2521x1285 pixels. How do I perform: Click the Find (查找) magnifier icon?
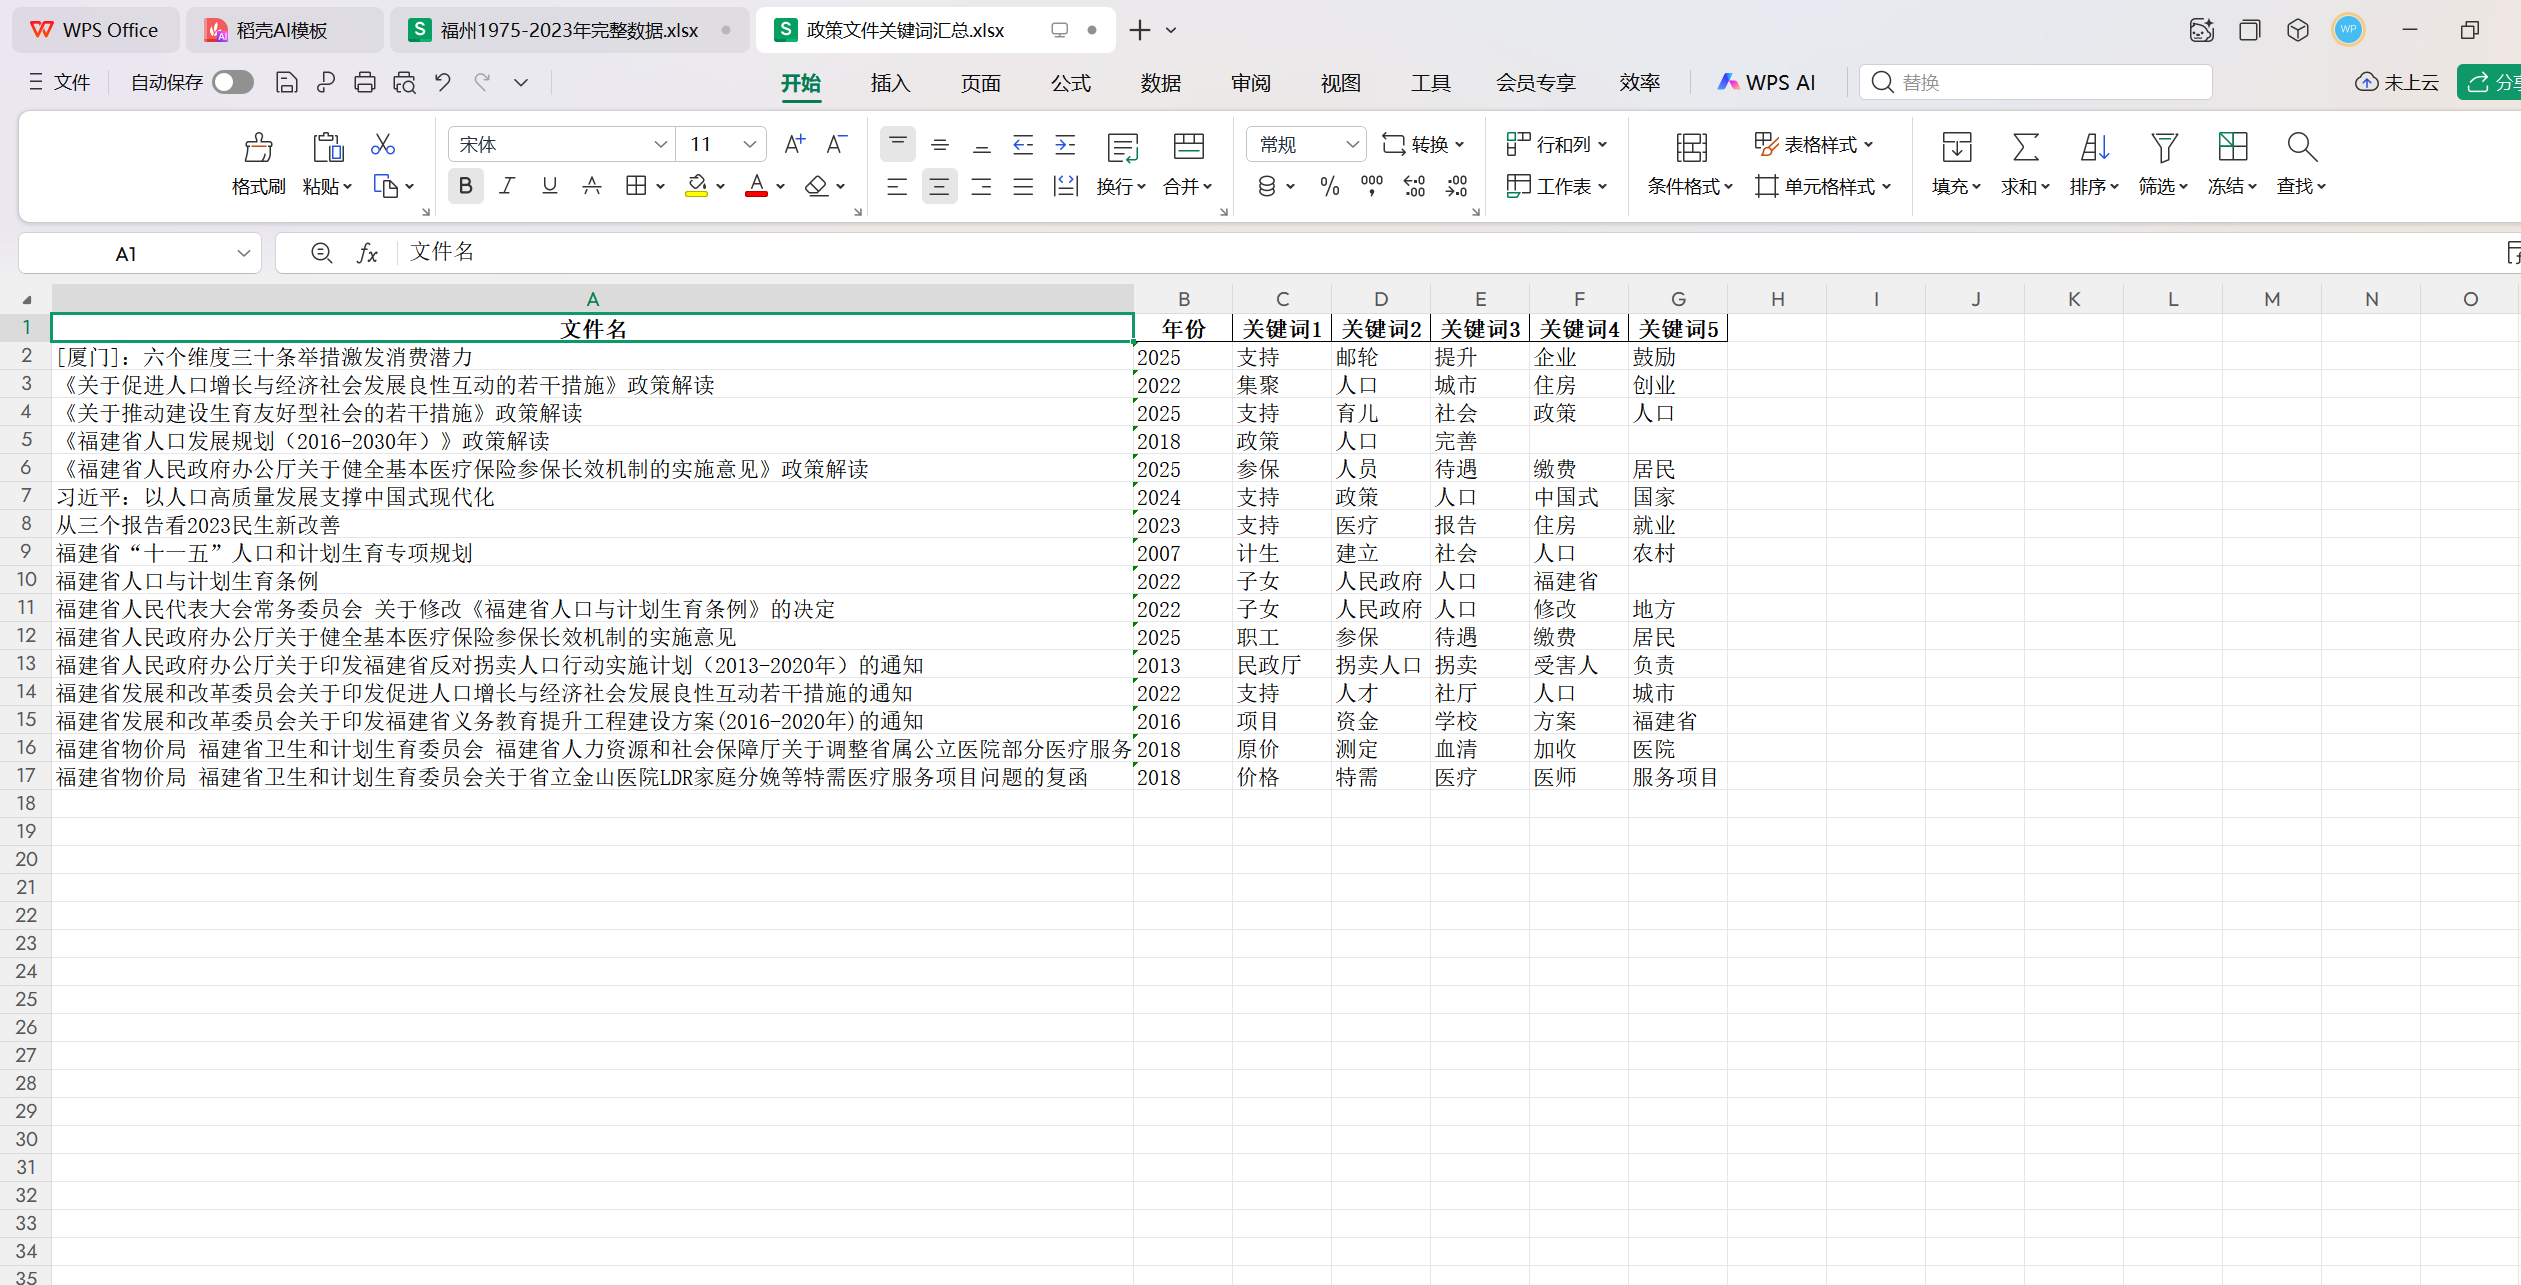2301,148
